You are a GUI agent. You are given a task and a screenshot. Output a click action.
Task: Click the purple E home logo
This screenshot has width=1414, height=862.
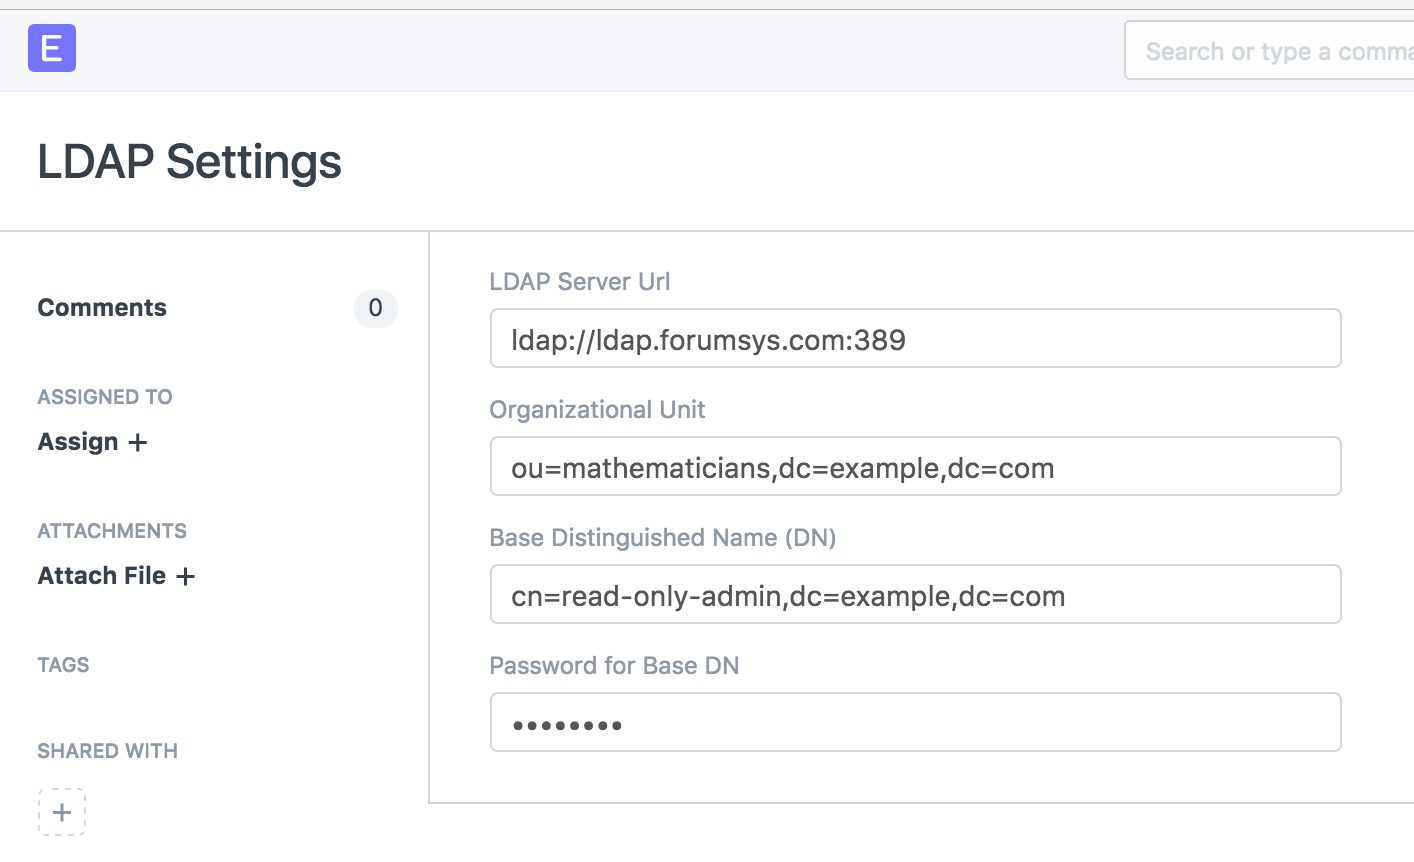click(x=52, y=48)
